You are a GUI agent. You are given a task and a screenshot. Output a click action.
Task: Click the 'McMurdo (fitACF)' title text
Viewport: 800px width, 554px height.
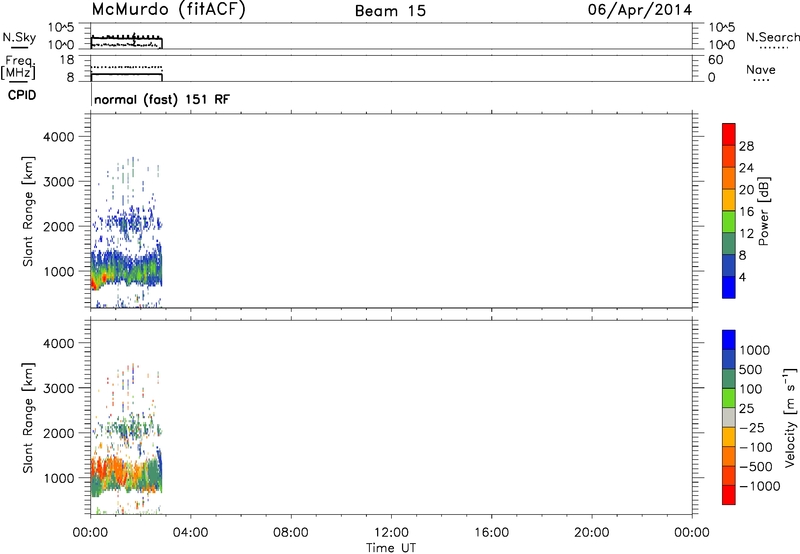coord(168,10)
